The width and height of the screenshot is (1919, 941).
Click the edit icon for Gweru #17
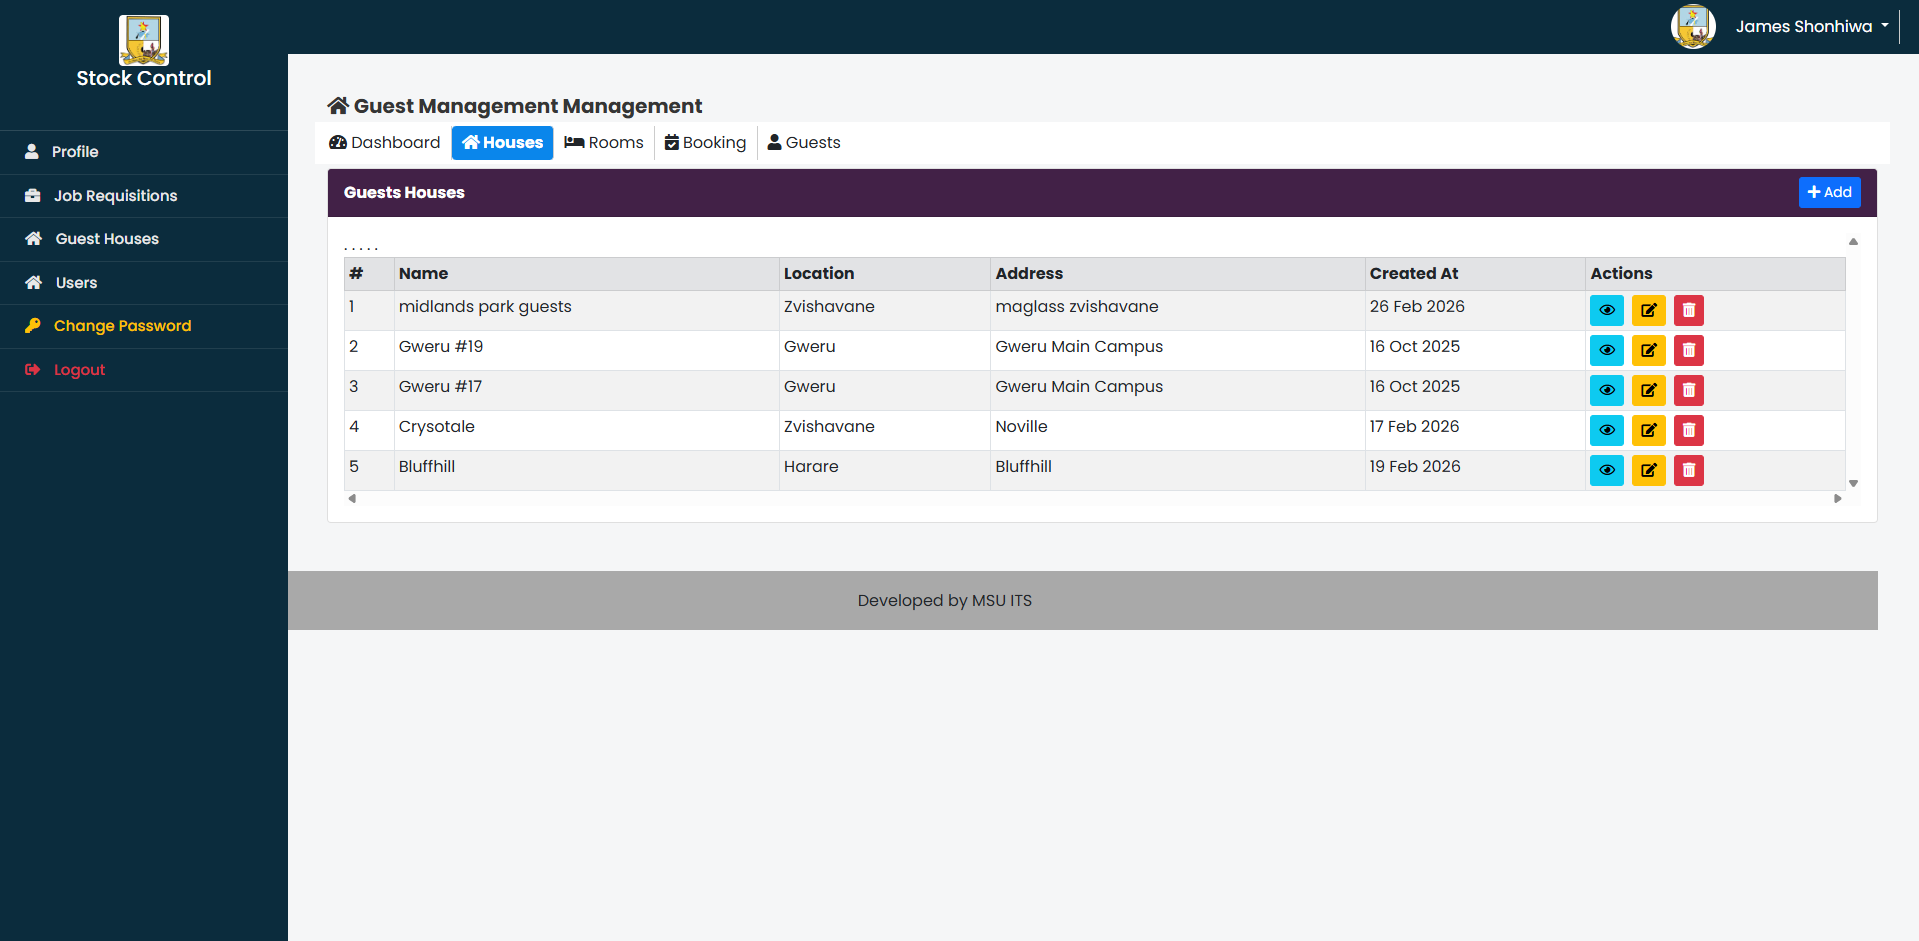pyautogui.click(x=1648, y=390)
